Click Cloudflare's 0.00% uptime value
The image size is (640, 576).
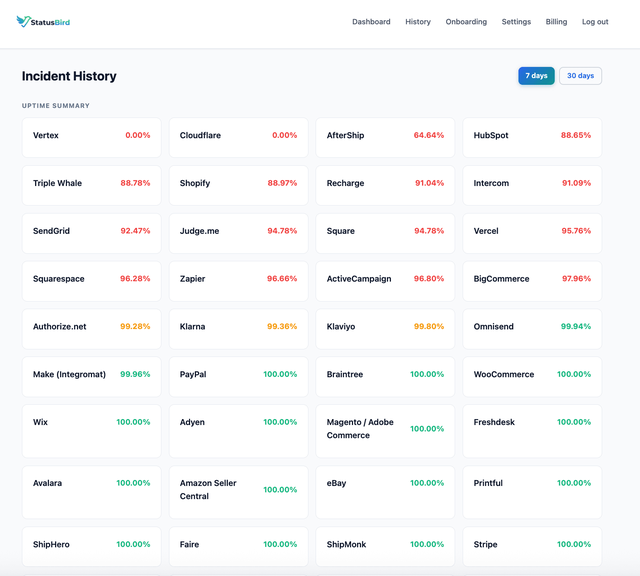click(284, 135)
